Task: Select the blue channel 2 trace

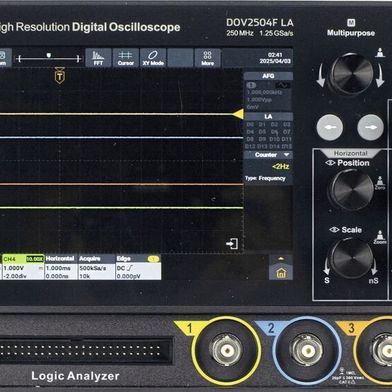Action: coord(121,137)
